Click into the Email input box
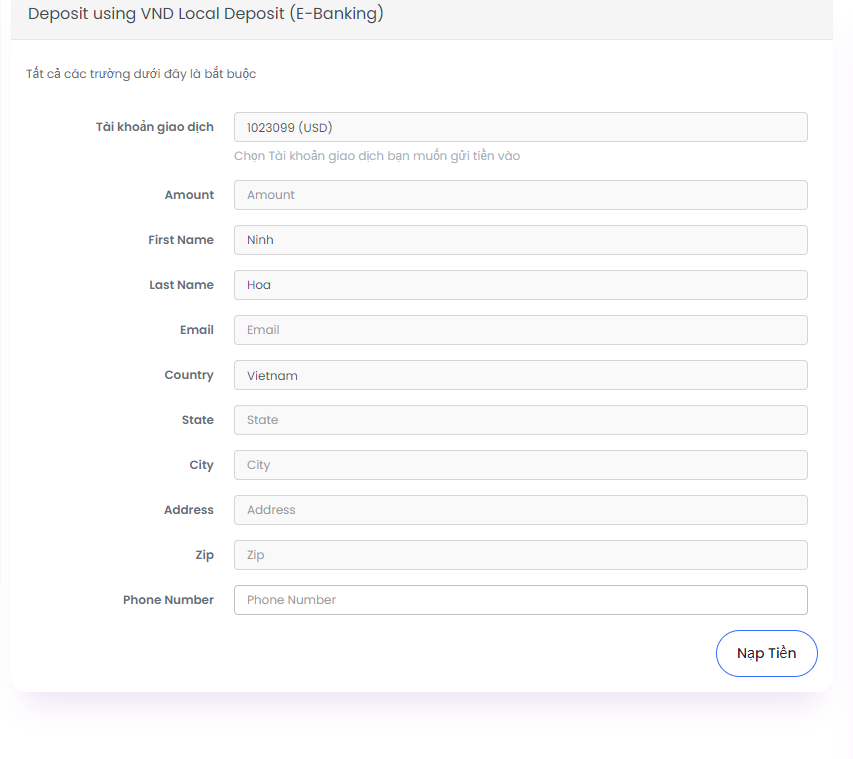The height and width of the screenshot is (759, 853). click(521, 330)
